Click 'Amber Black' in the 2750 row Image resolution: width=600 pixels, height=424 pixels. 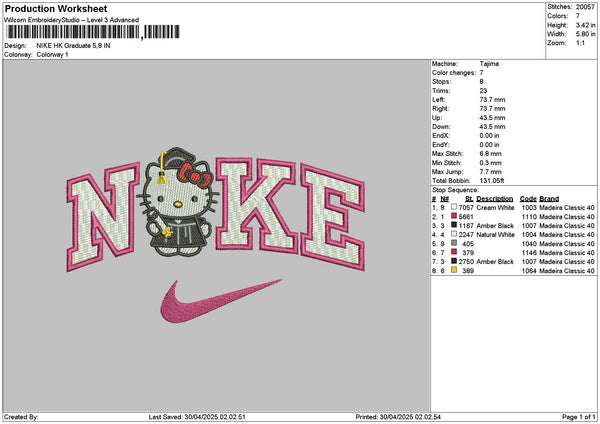pyautogui.click(x=495, y=261)
